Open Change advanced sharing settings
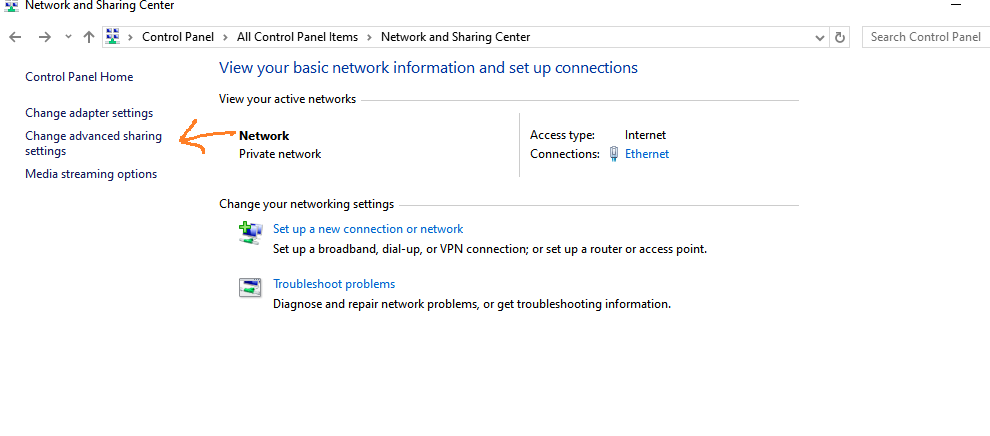990x436 pixels. pyautogui.click(x=93, y=143)
